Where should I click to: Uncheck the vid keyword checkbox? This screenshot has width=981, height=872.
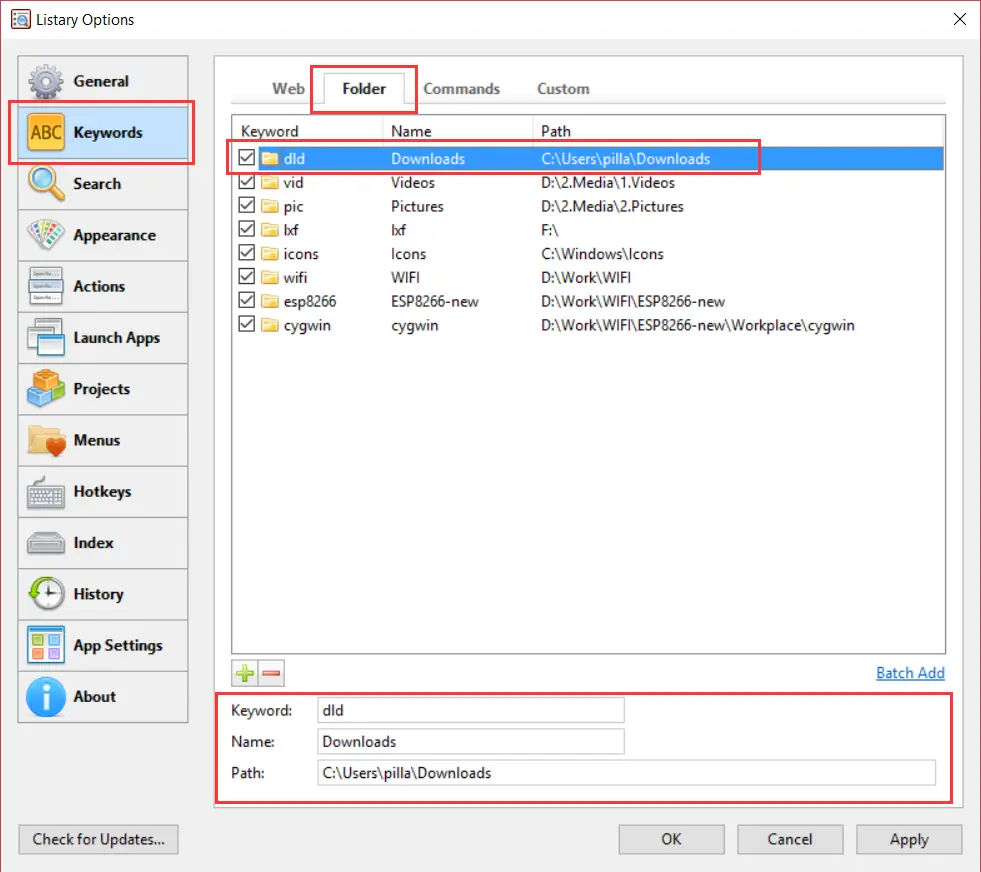pos(247,181)
